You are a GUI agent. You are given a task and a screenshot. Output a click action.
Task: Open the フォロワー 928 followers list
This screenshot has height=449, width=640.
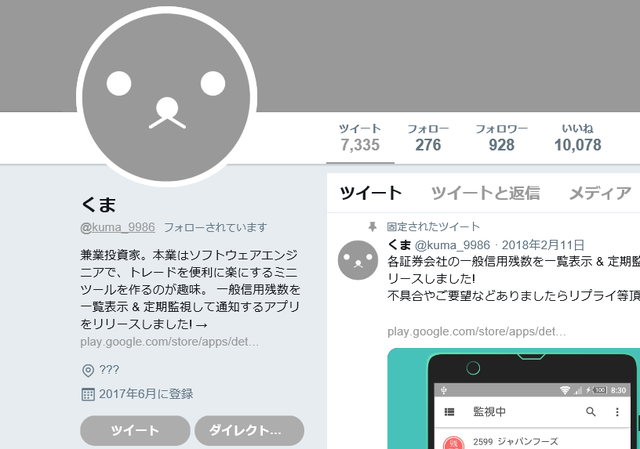coord(502,138)
